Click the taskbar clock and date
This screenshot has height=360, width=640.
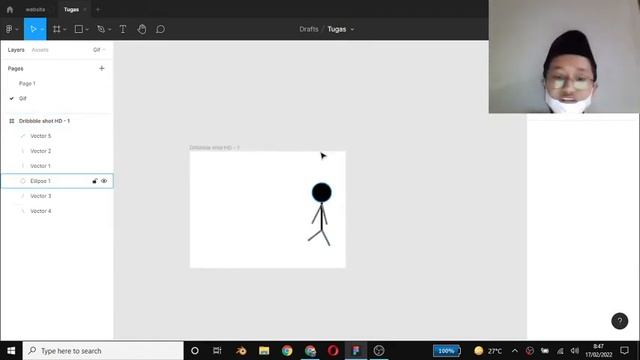(599, 351)
